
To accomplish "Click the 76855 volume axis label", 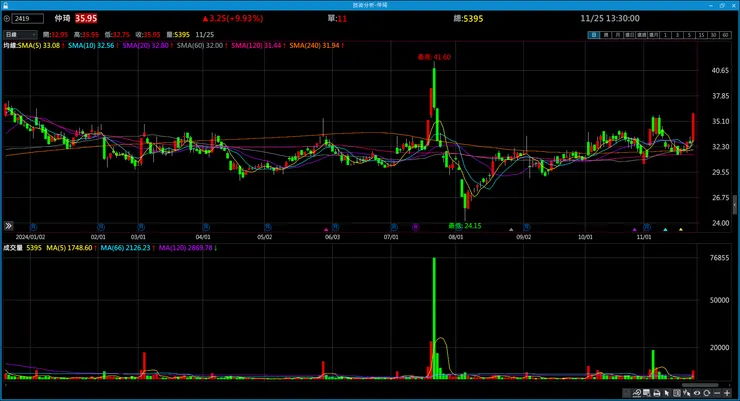I will point(719,258).
